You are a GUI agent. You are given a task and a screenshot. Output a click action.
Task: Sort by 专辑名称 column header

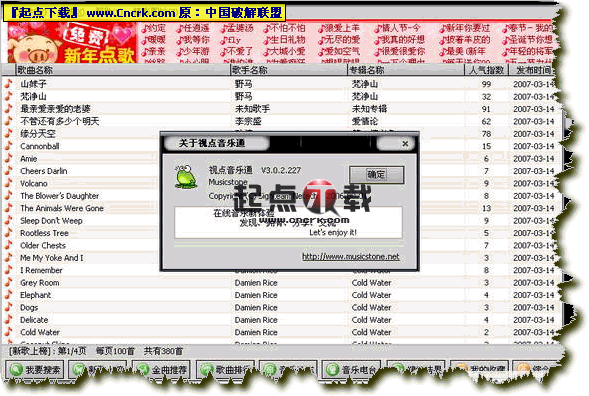(367, 70)
